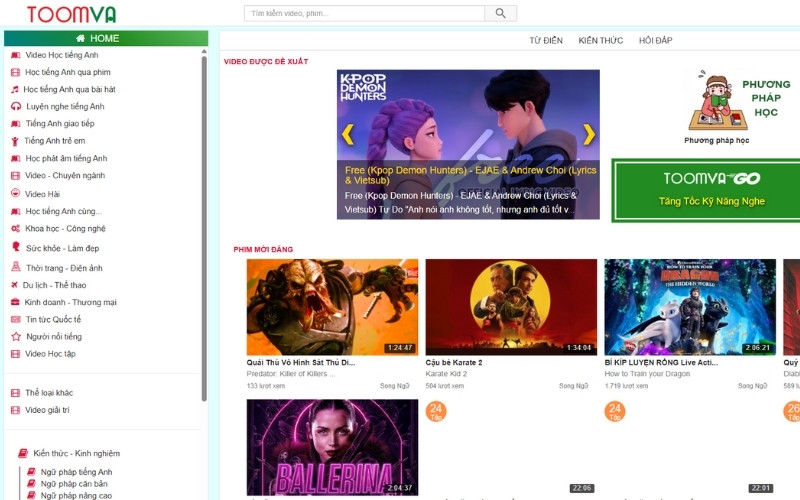Click icon beside Tiếng Anh giao tiếp
800x500 pixels.
(x=16, y=123)
